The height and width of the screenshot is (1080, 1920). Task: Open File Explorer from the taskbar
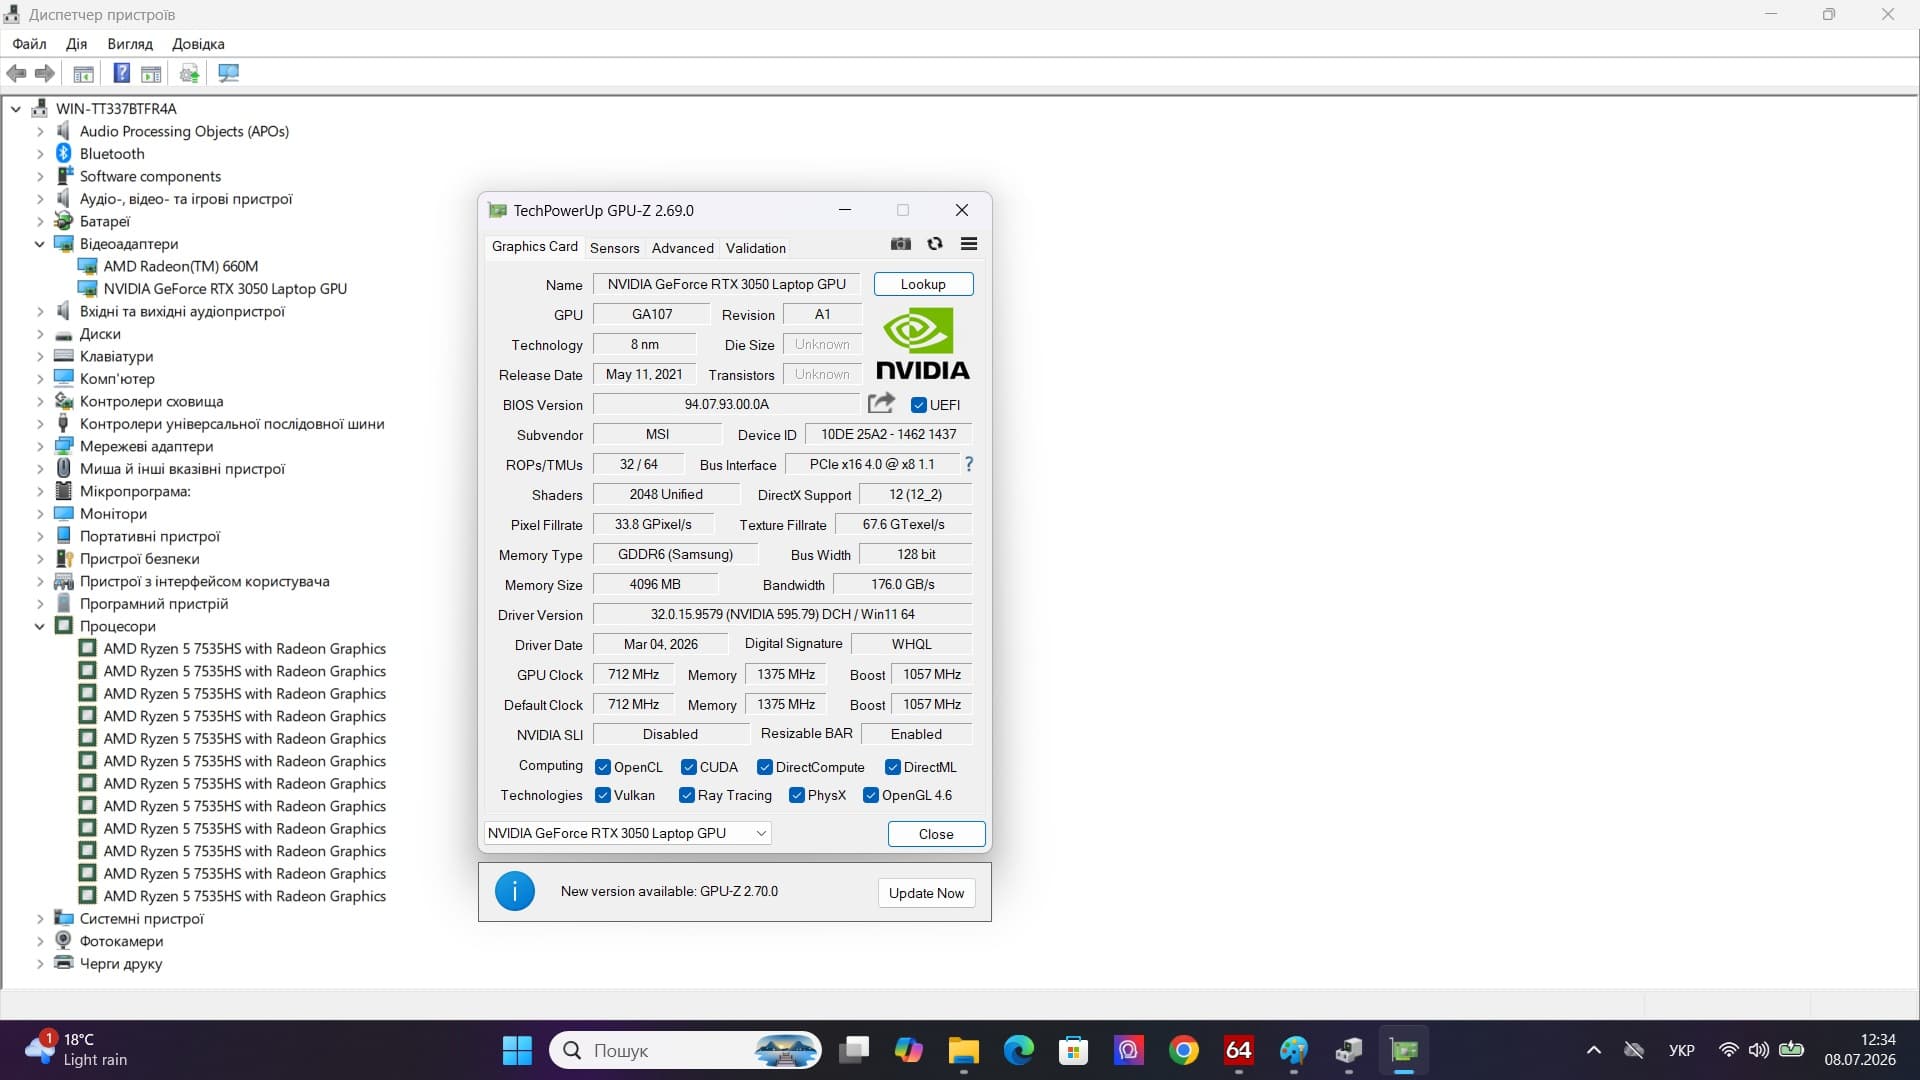tap(963, 1050)
